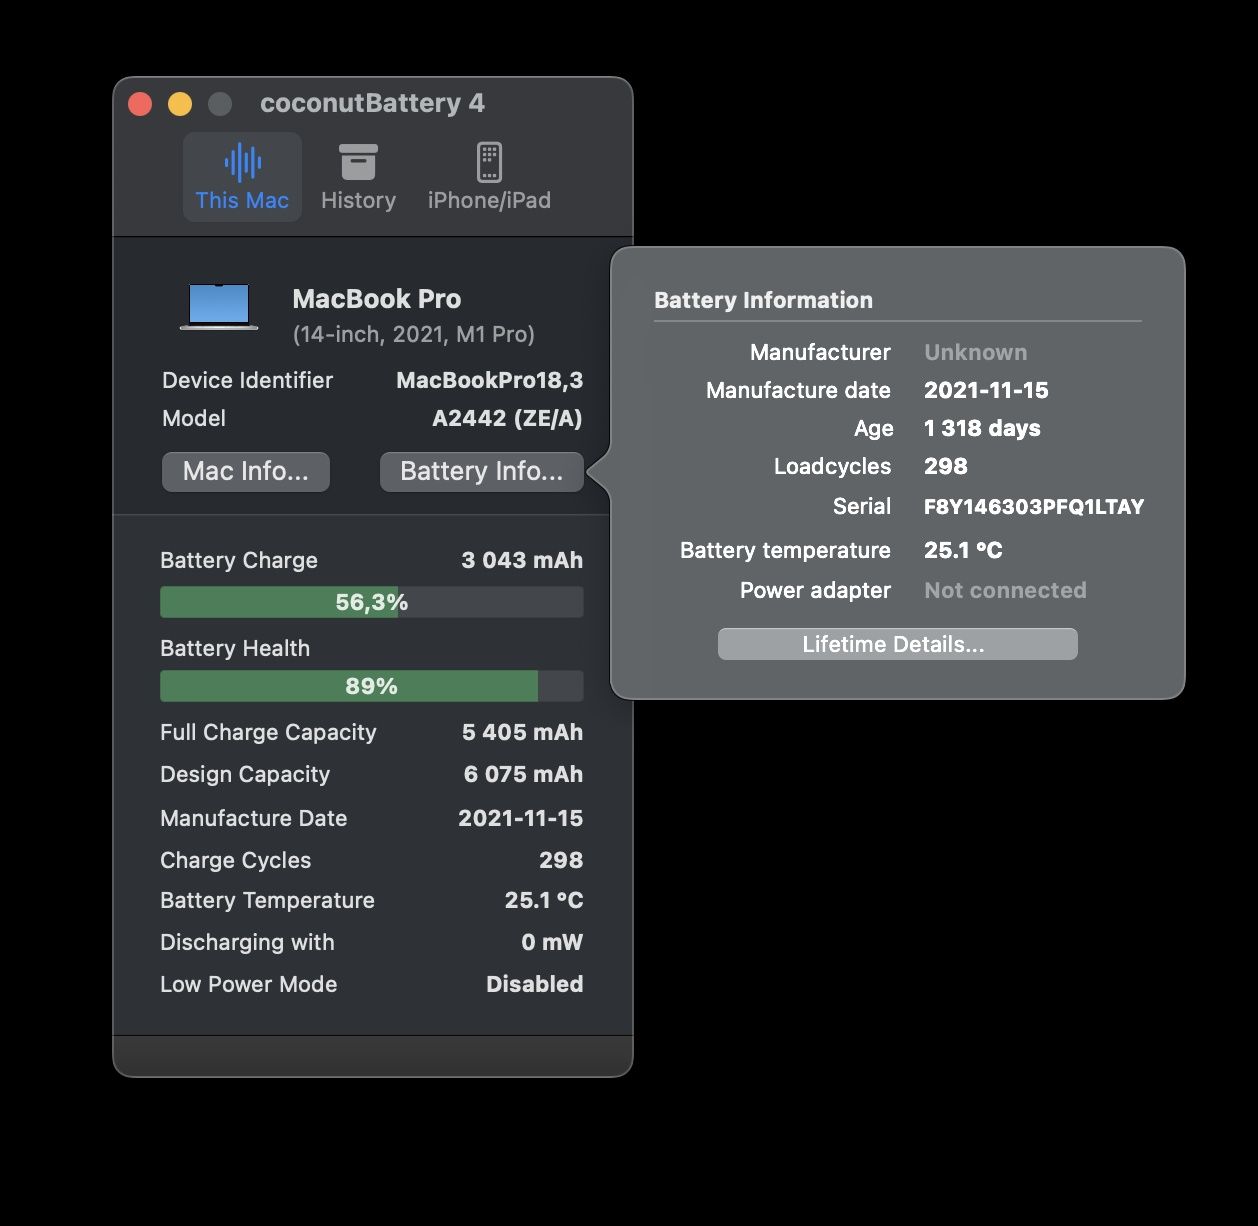Click the Battery Information popover heading
This screenshot has height=1226, width=1258.
(x=763, y=300)
